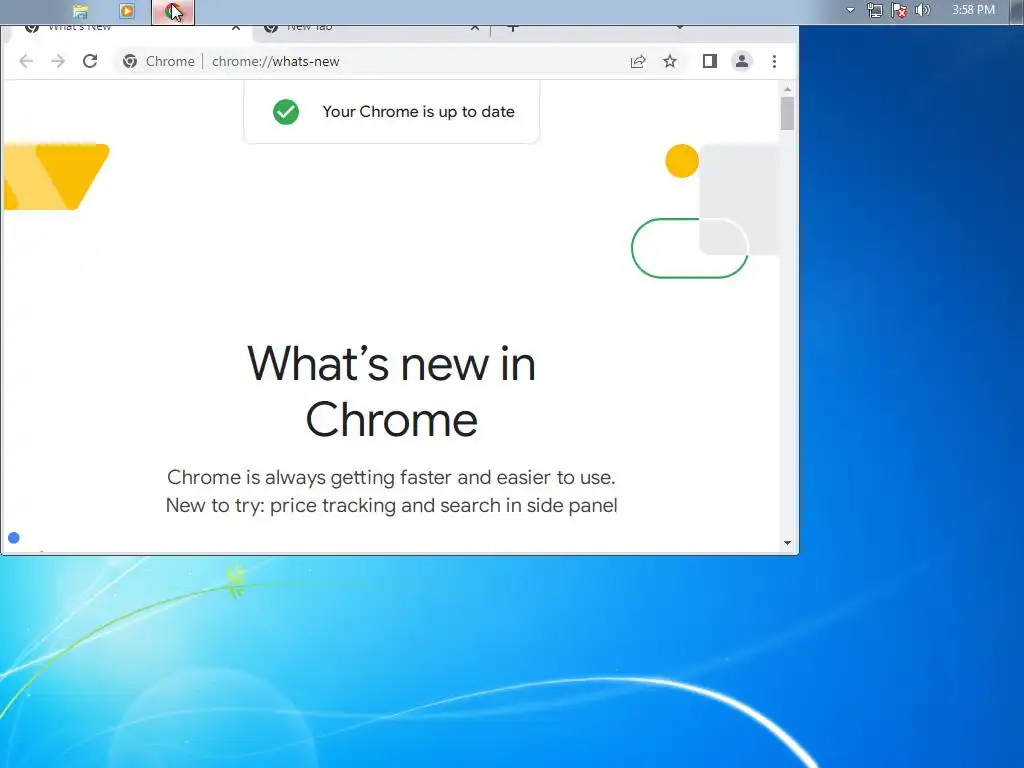1024x768 pixels.
Task: Click the page scrollbar down arrow
Action: [788, 543]
